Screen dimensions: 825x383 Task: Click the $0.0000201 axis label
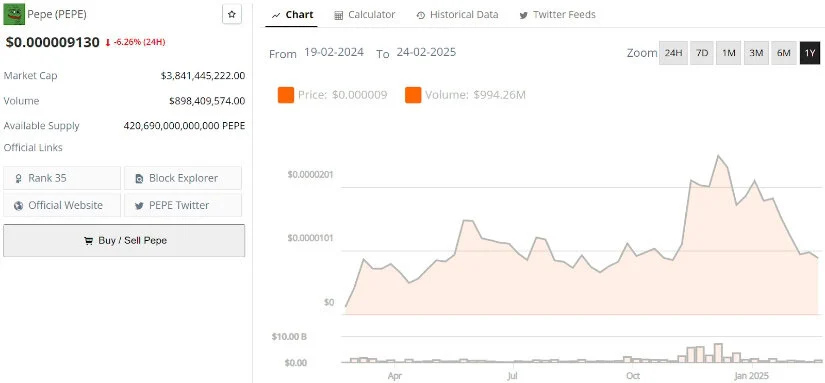click(x=310, y=175)
